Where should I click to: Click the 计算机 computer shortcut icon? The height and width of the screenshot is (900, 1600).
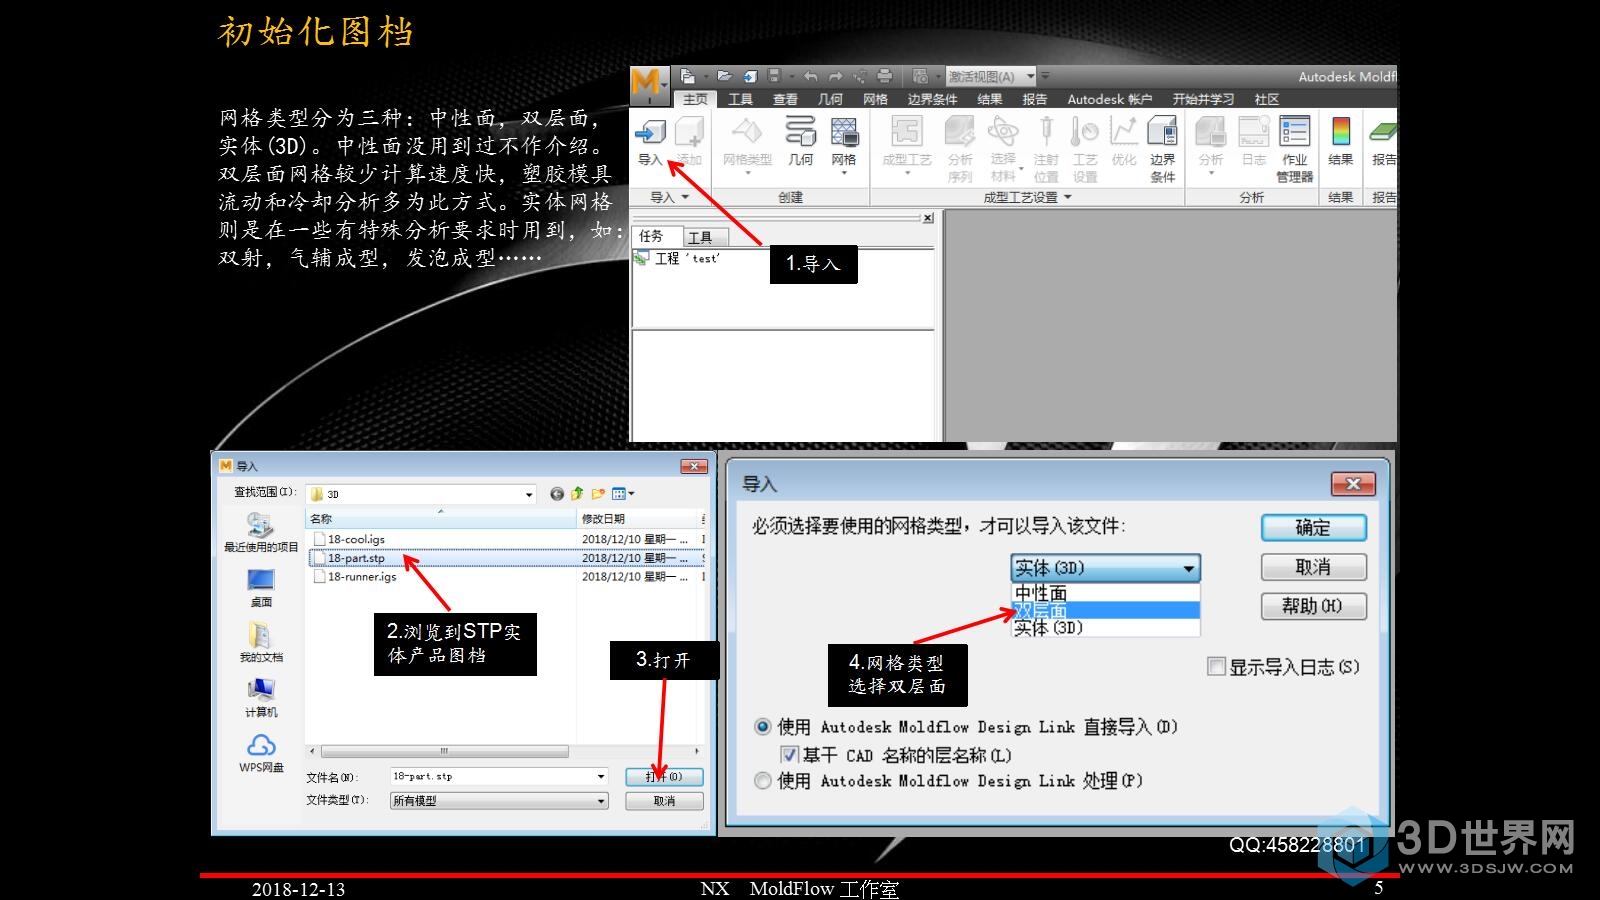coord(260,690)
